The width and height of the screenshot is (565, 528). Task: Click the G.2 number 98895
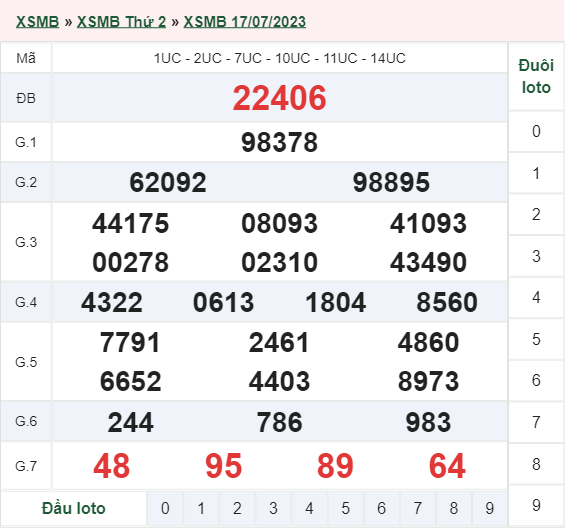tap(391, 182)
